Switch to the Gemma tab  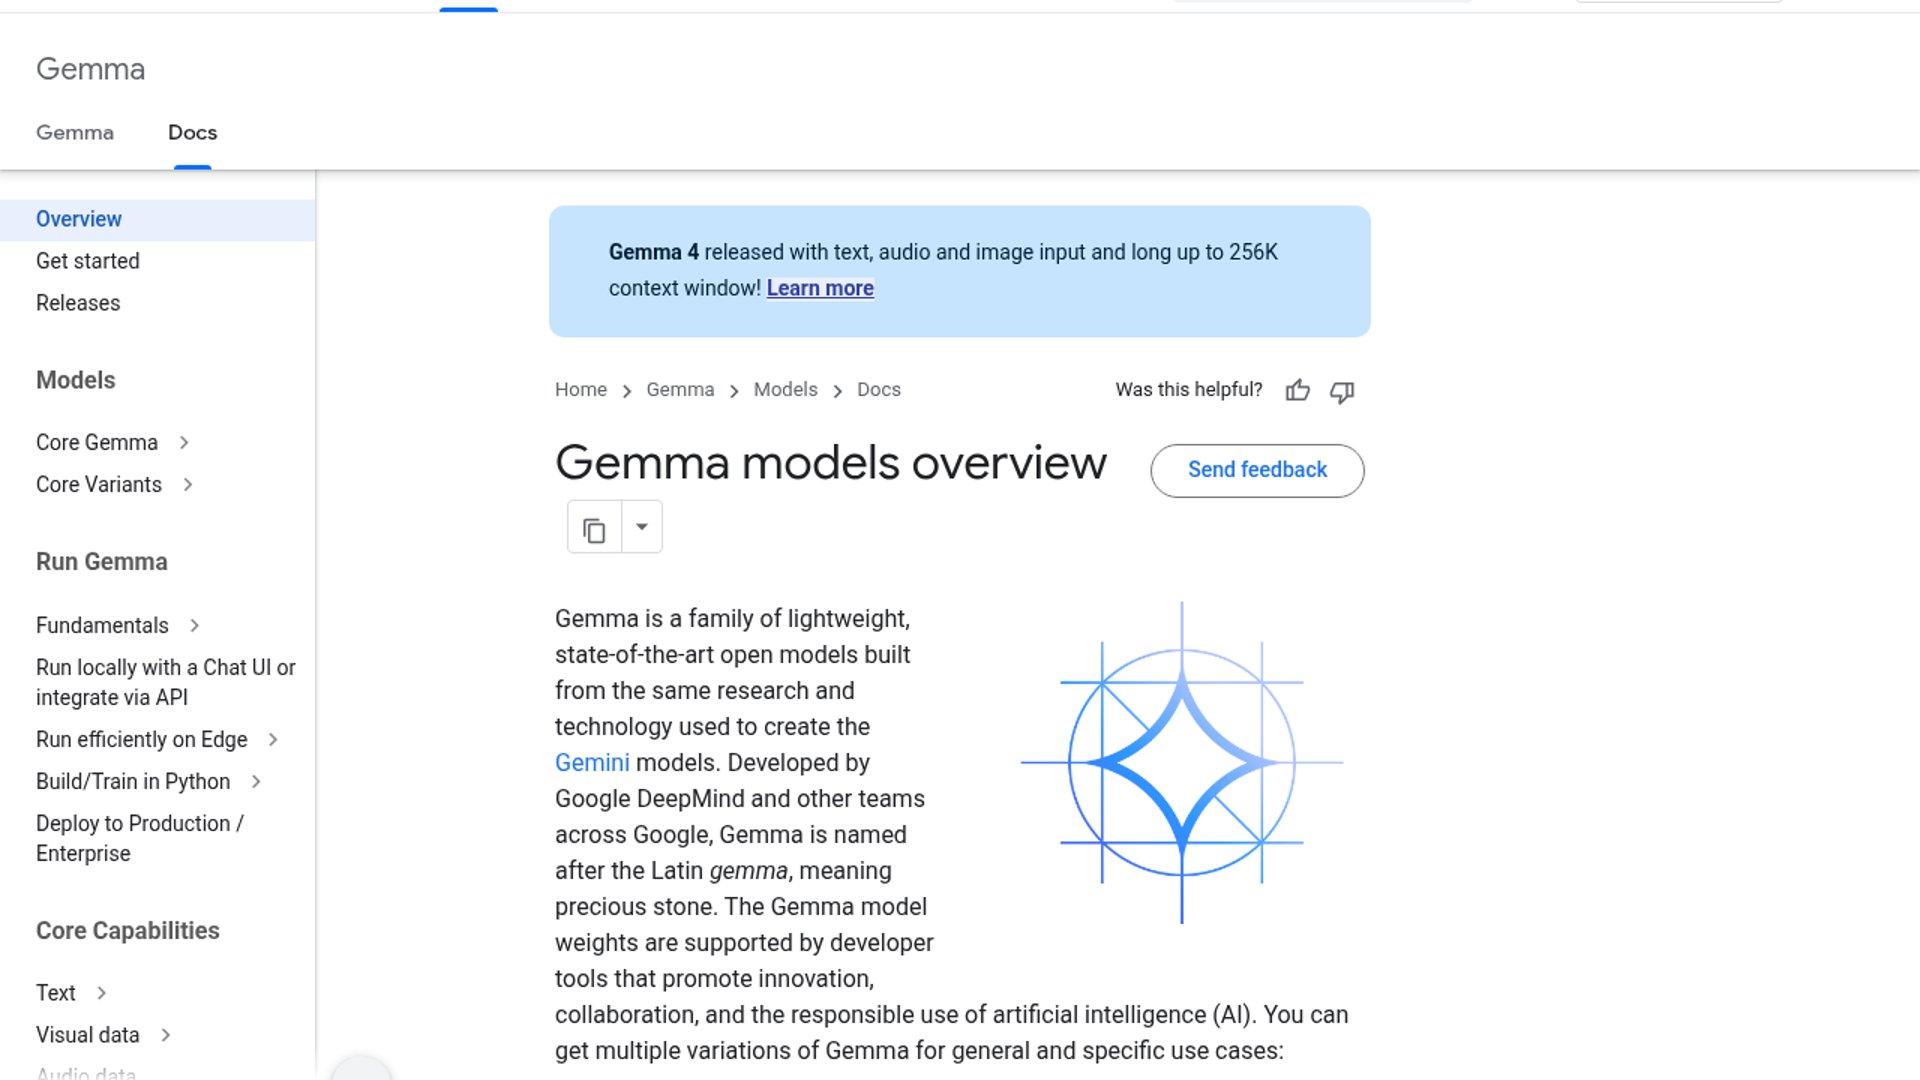(74, 132)
